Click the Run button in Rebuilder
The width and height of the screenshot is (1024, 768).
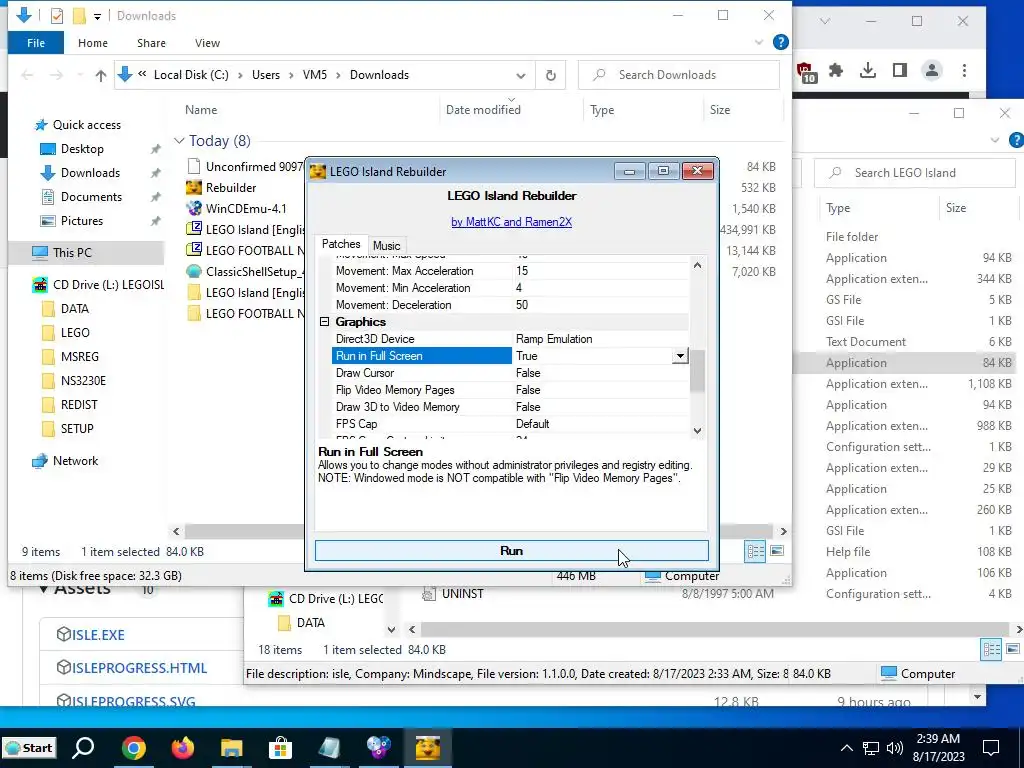511,551
